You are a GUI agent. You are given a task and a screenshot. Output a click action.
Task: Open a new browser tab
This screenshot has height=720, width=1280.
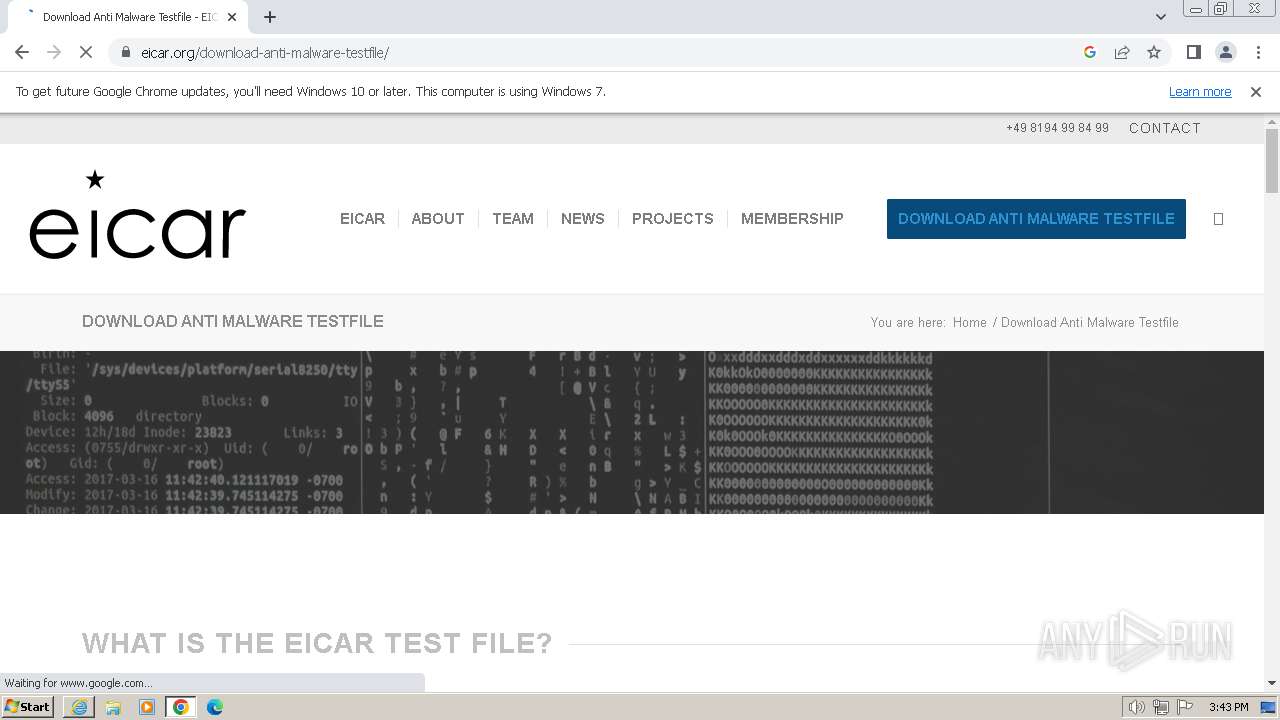point(270,17)
